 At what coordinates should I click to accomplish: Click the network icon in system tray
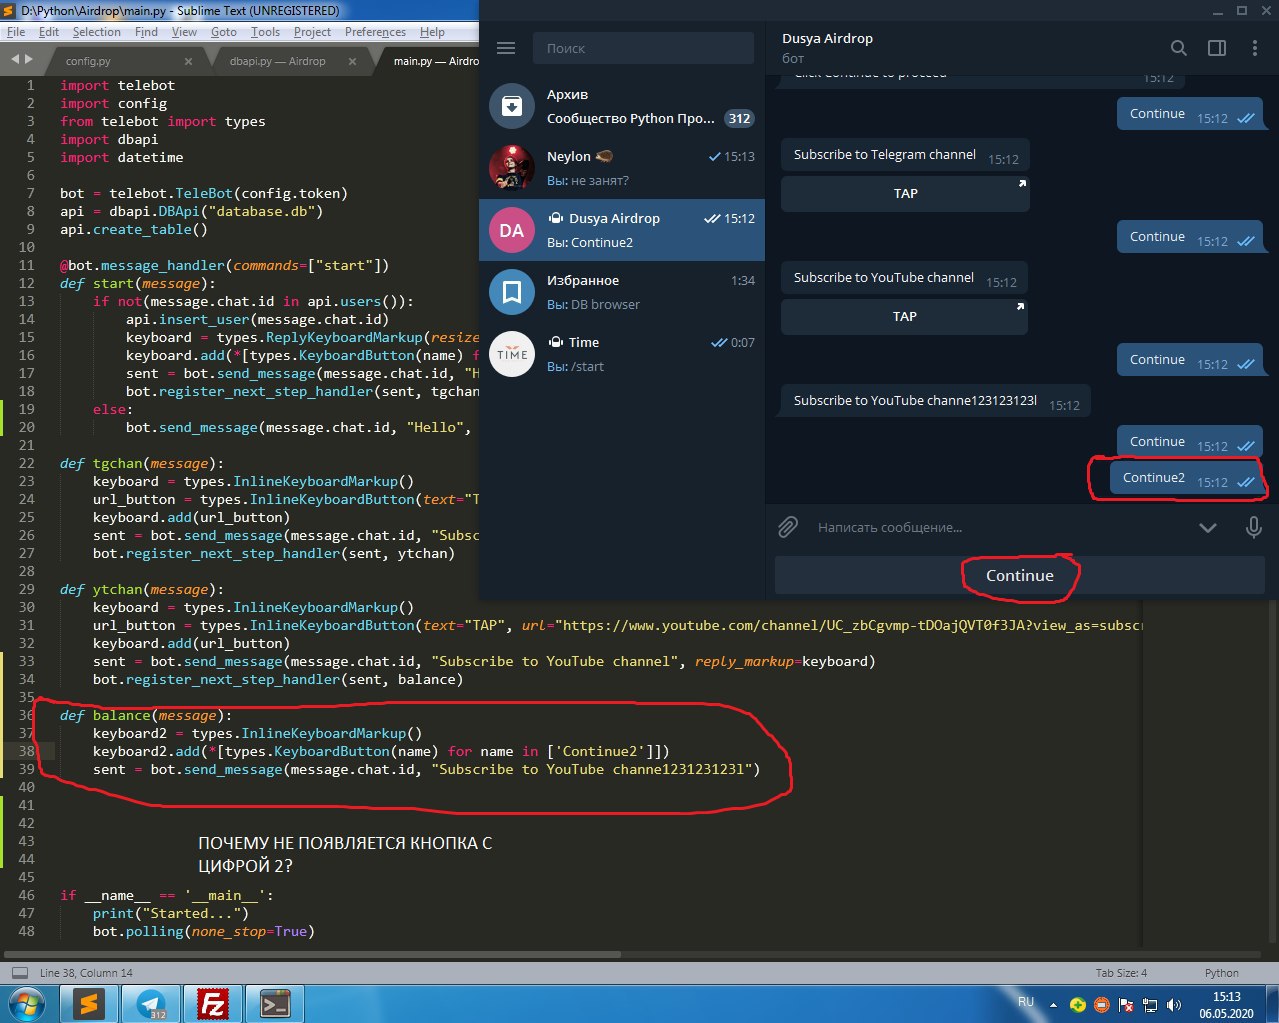tap(1150, 1005)
